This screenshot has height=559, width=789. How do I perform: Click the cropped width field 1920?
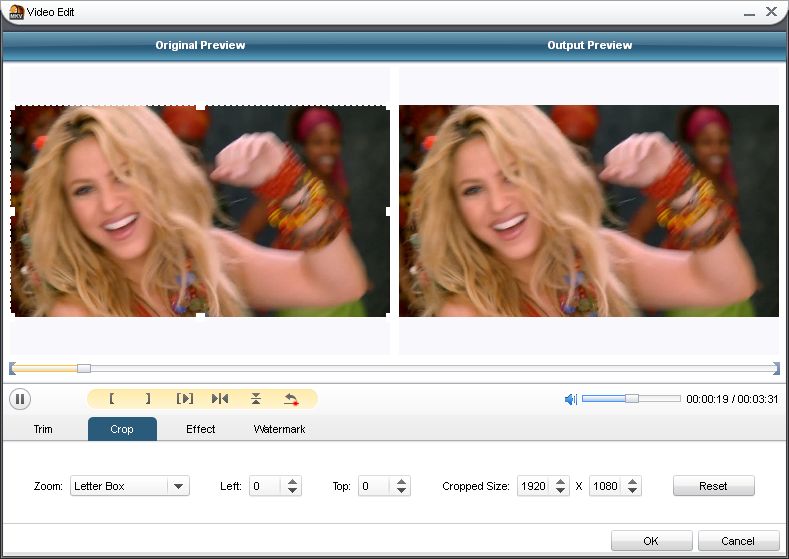tap(534, 486)
